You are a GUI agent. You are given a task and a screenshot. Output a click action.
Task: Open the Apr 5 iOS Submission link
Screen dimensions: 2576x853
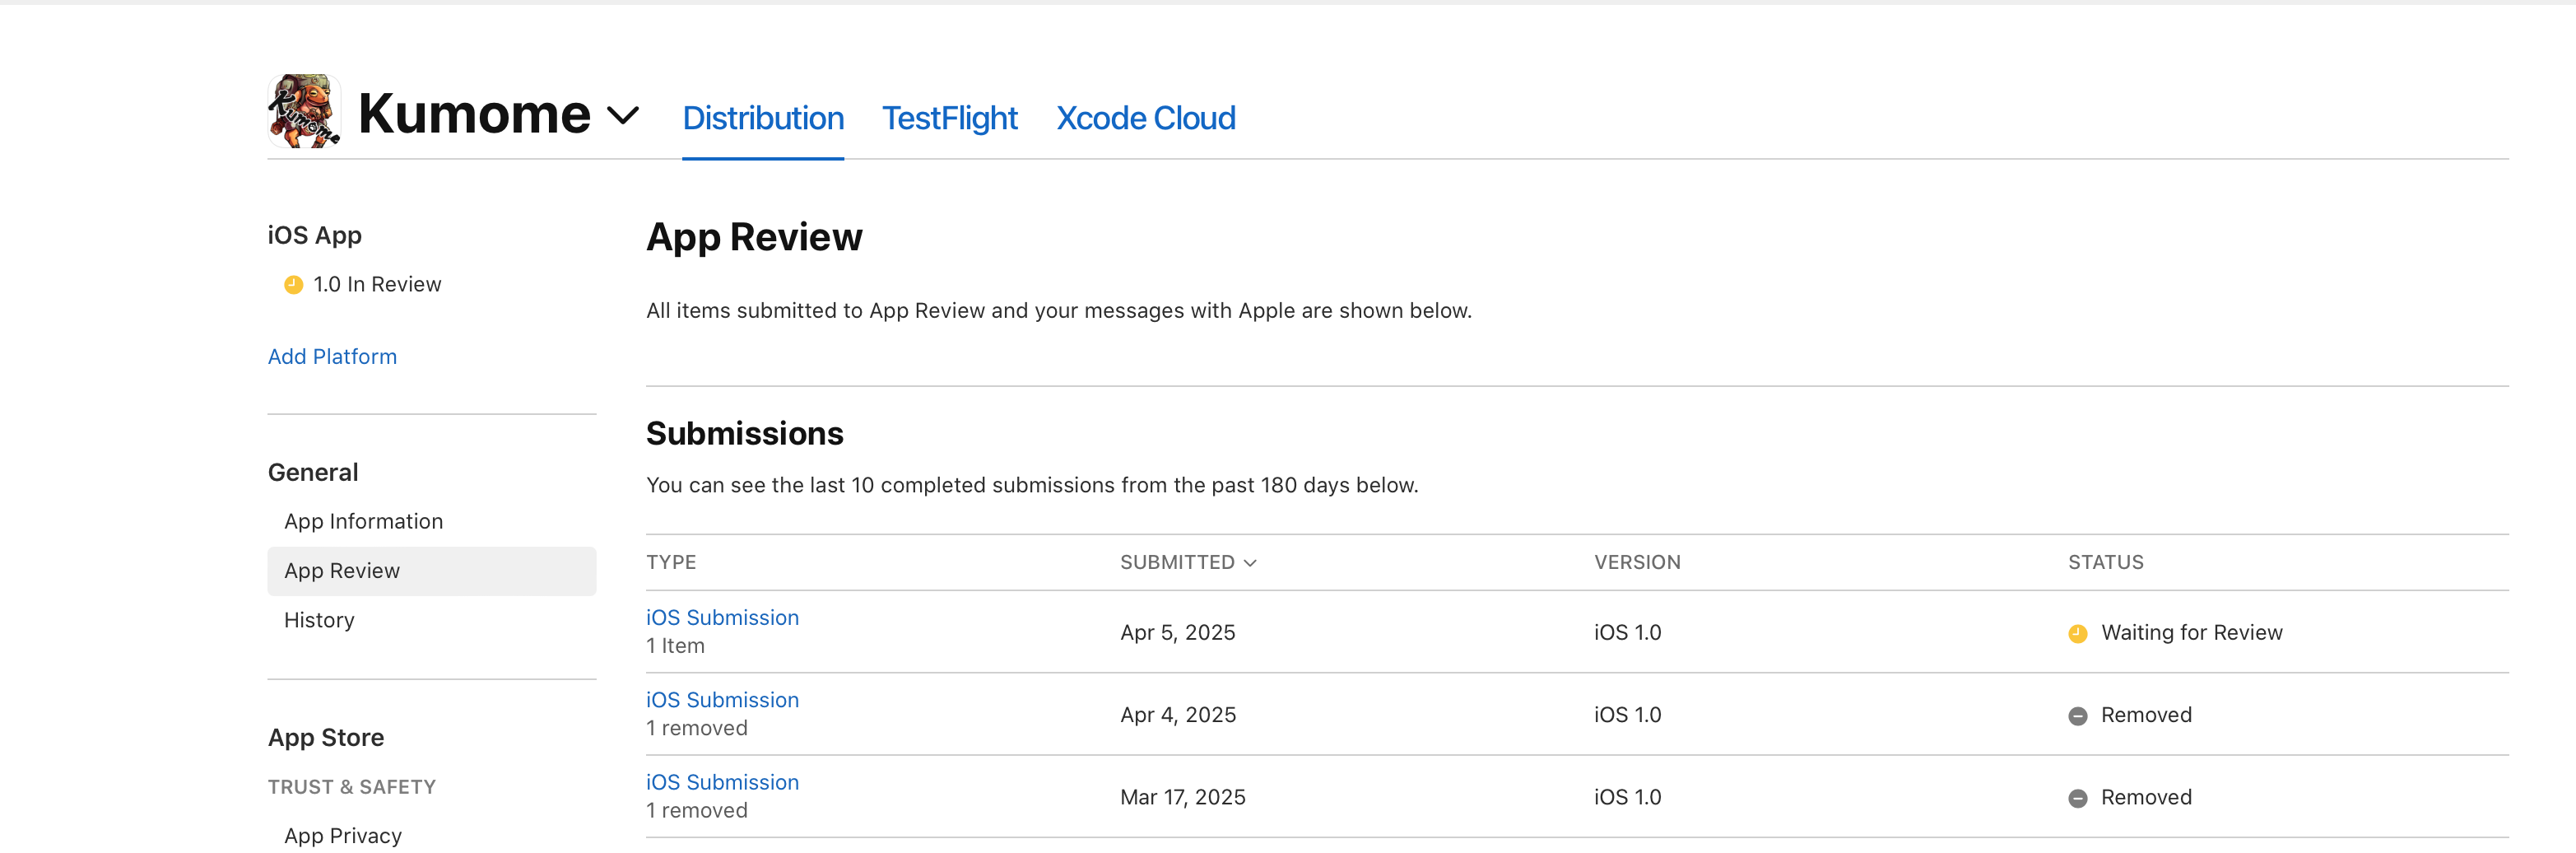click(722, 618)
